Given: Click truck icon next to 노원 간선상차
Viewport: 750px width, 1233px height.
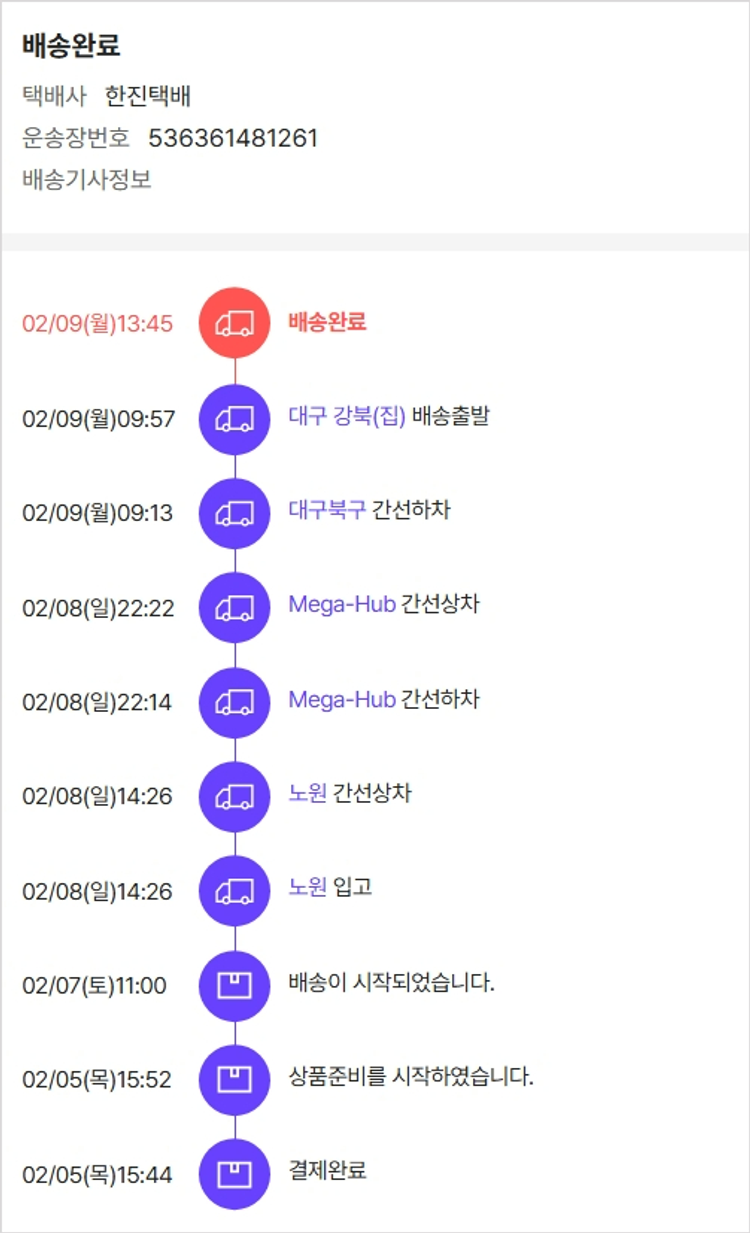Looking at the screenshot, I should pos(235,797).
